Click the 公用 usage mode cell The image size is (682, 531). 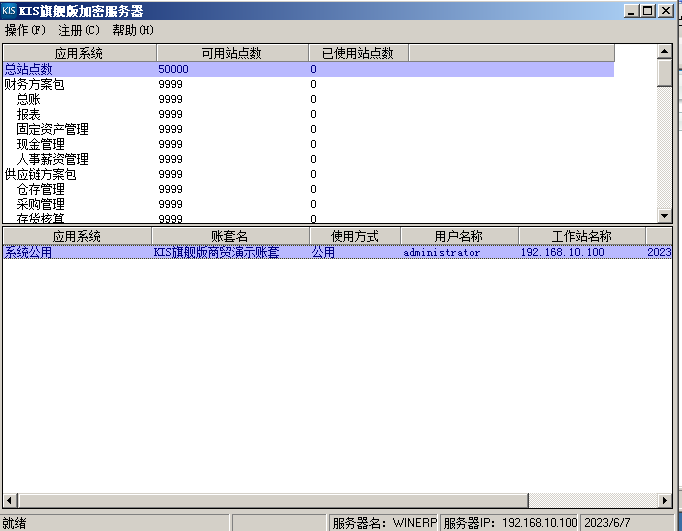(x=323, y=252)
